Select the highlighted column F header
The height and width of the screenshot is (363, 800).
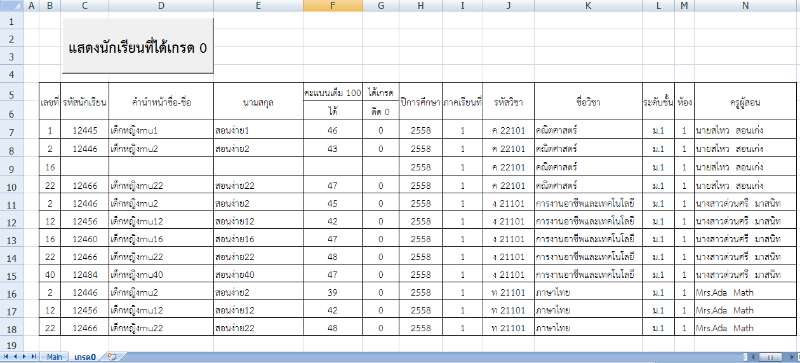(x=333, y=6)
